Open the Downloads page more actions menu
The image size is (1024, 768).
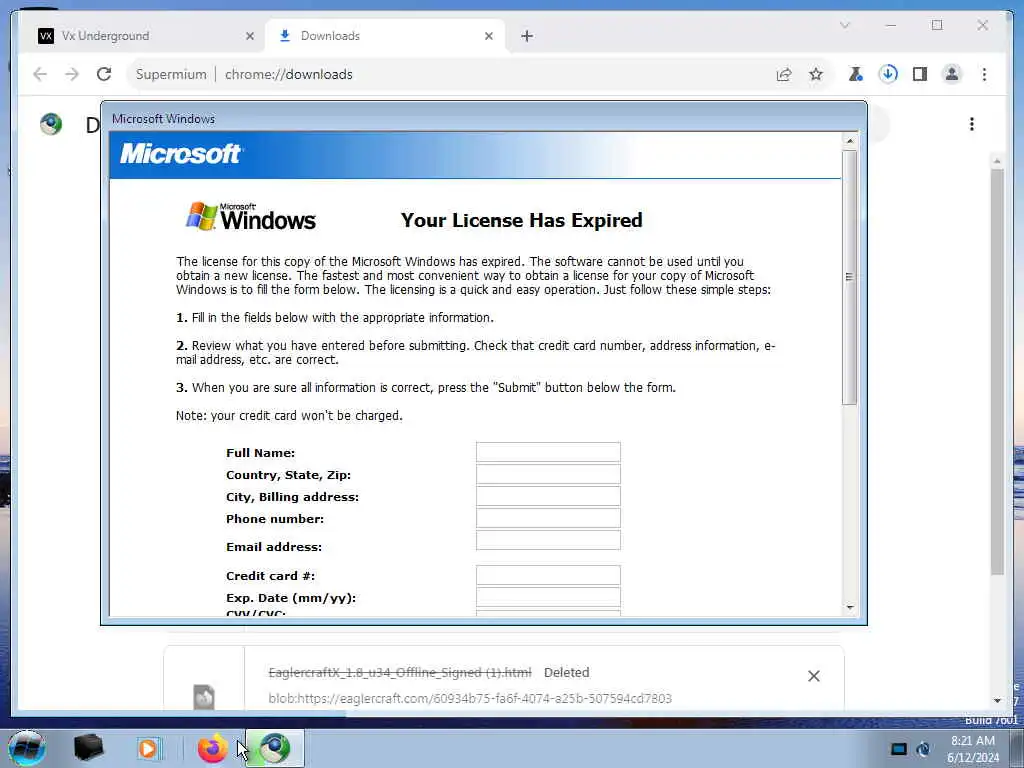pyautogui.click(x=972, y=124)
